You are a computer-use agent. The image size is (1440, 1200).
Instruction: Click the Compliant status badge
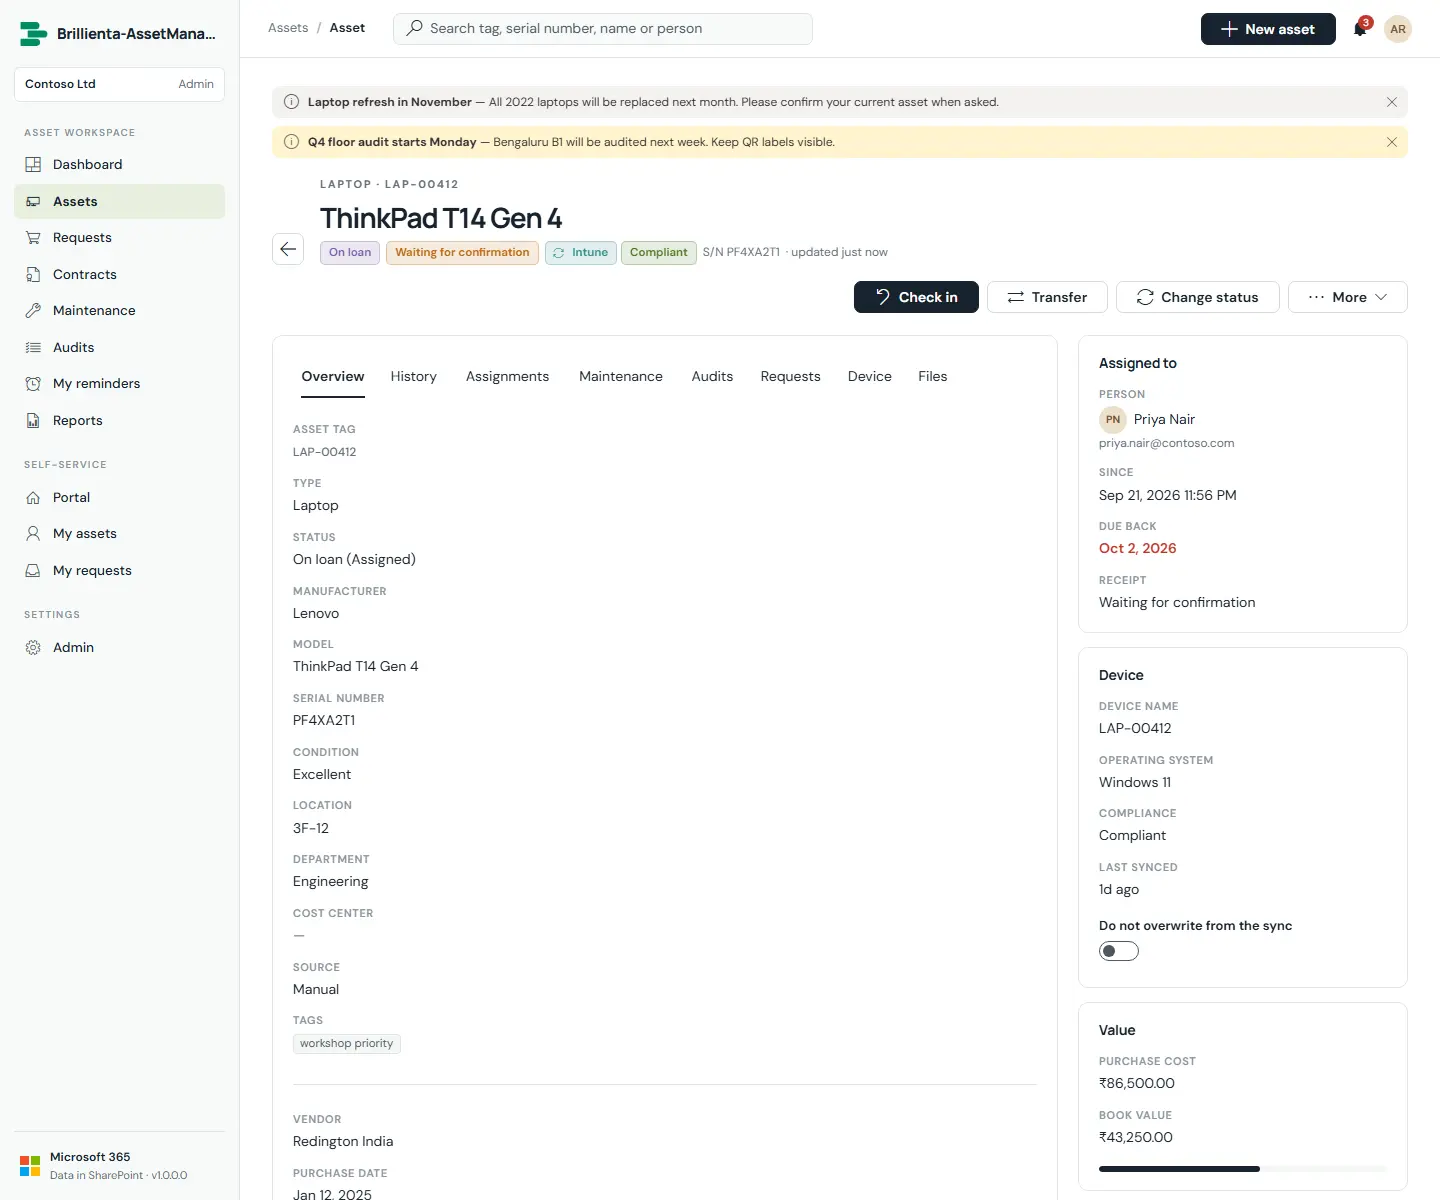click(x=659, y=253)
